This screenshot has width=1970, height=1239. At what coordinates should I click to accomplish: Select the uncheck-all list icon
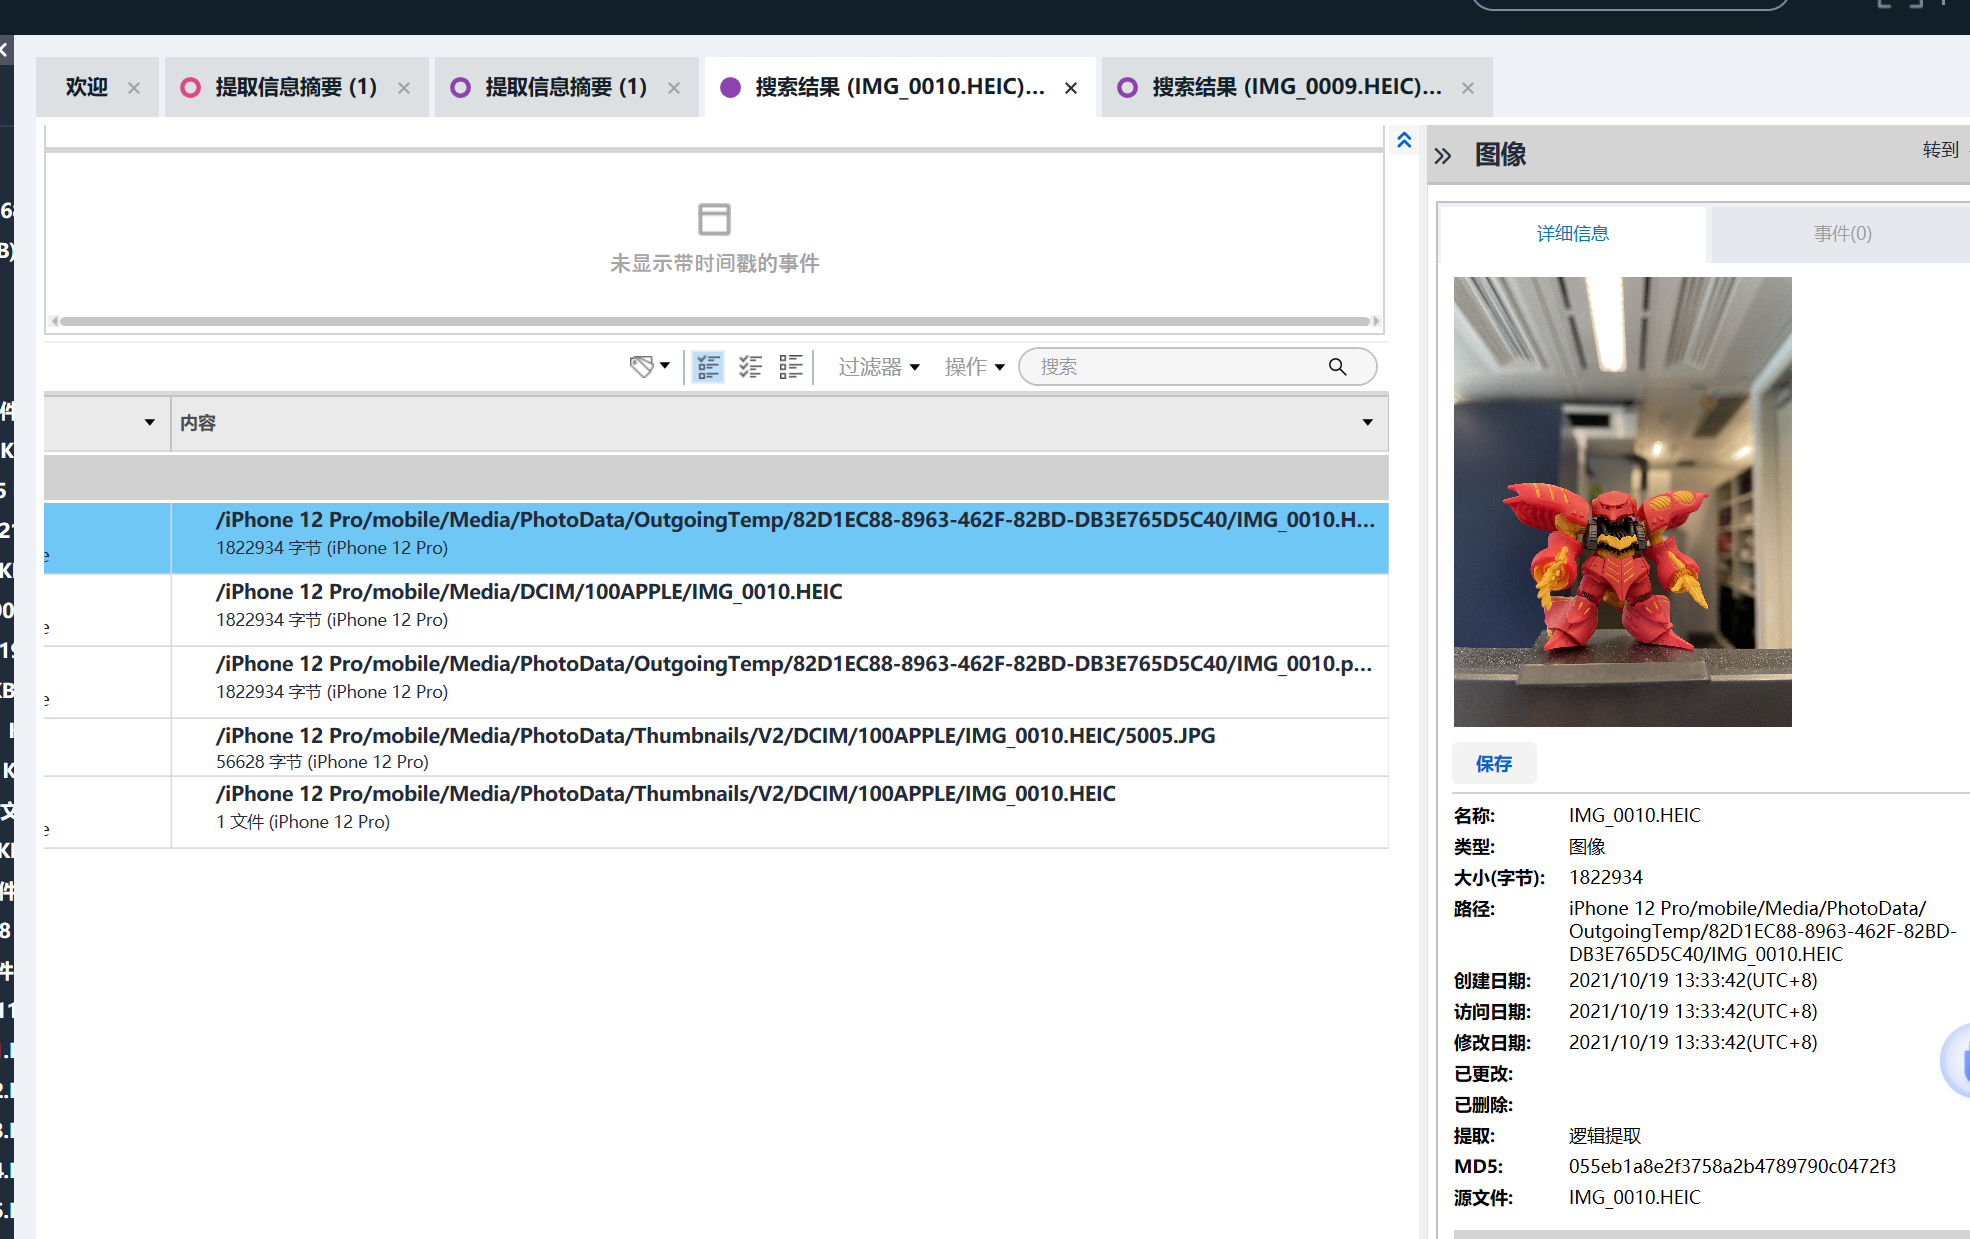[x=791, y=367]
